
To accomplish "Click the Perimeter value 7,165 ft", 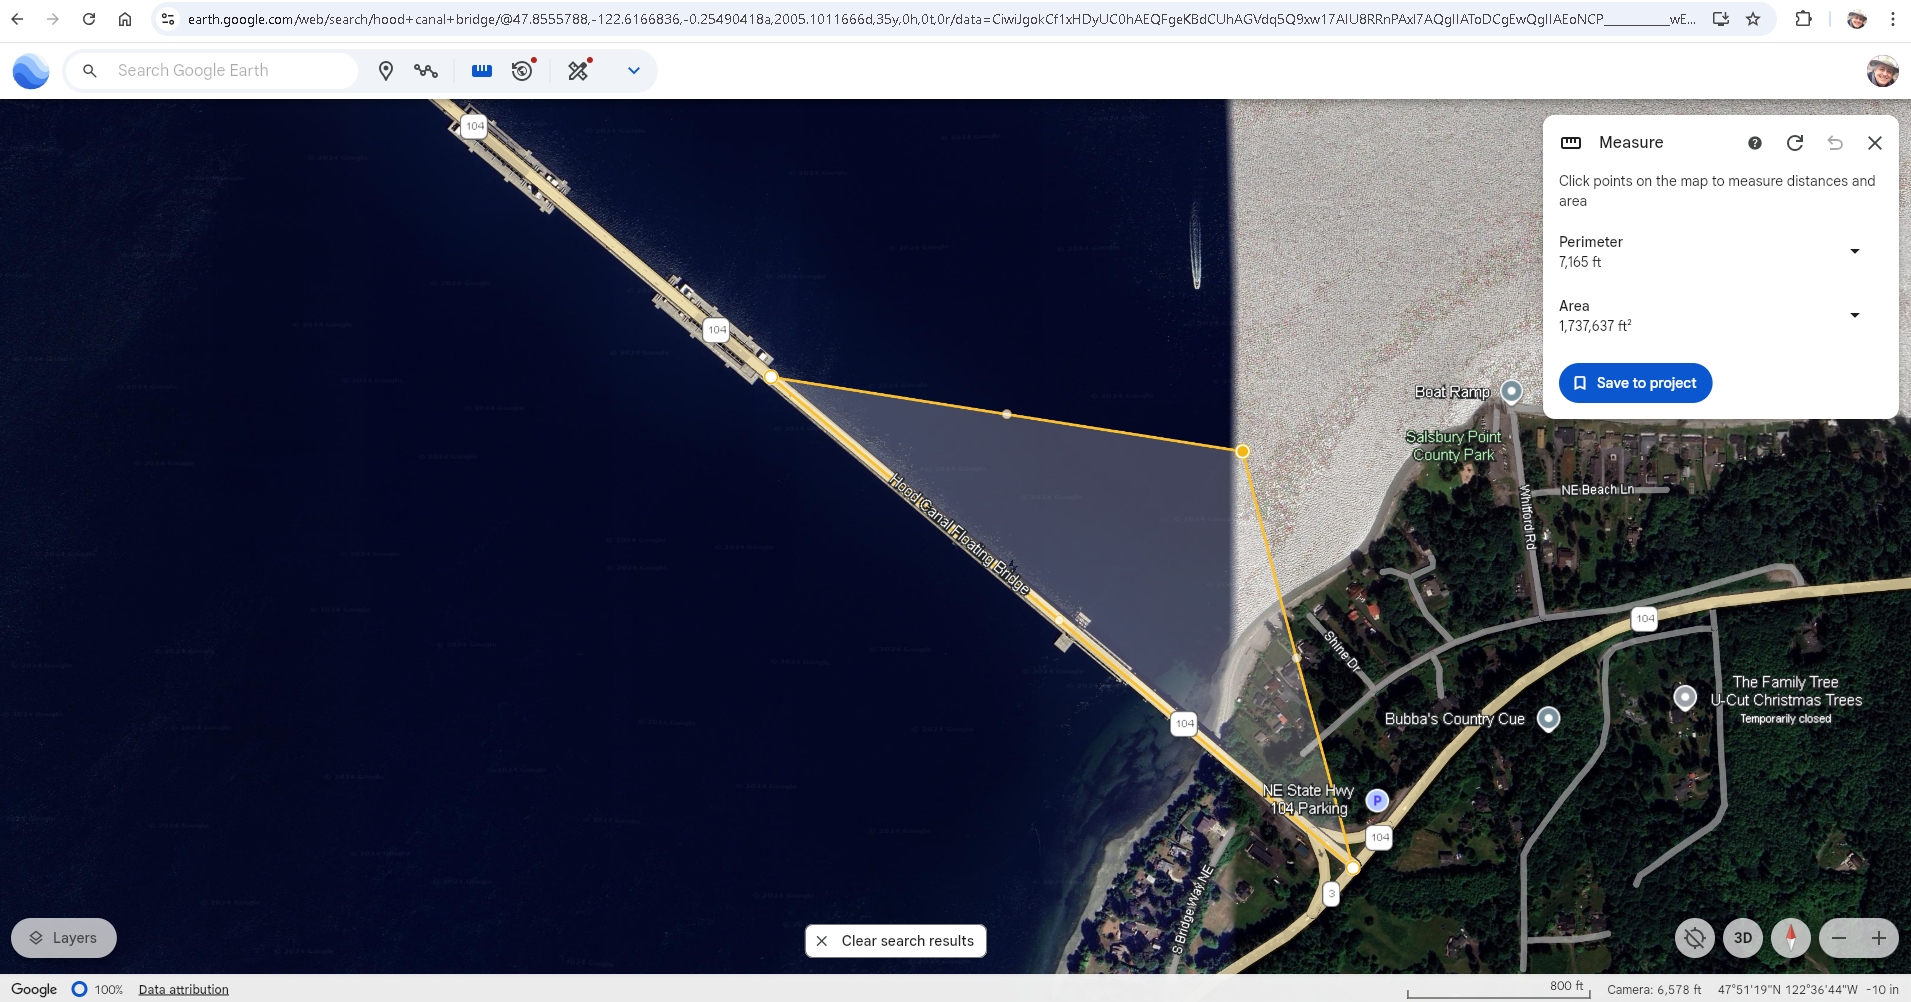I will [x=1580, y=262].
